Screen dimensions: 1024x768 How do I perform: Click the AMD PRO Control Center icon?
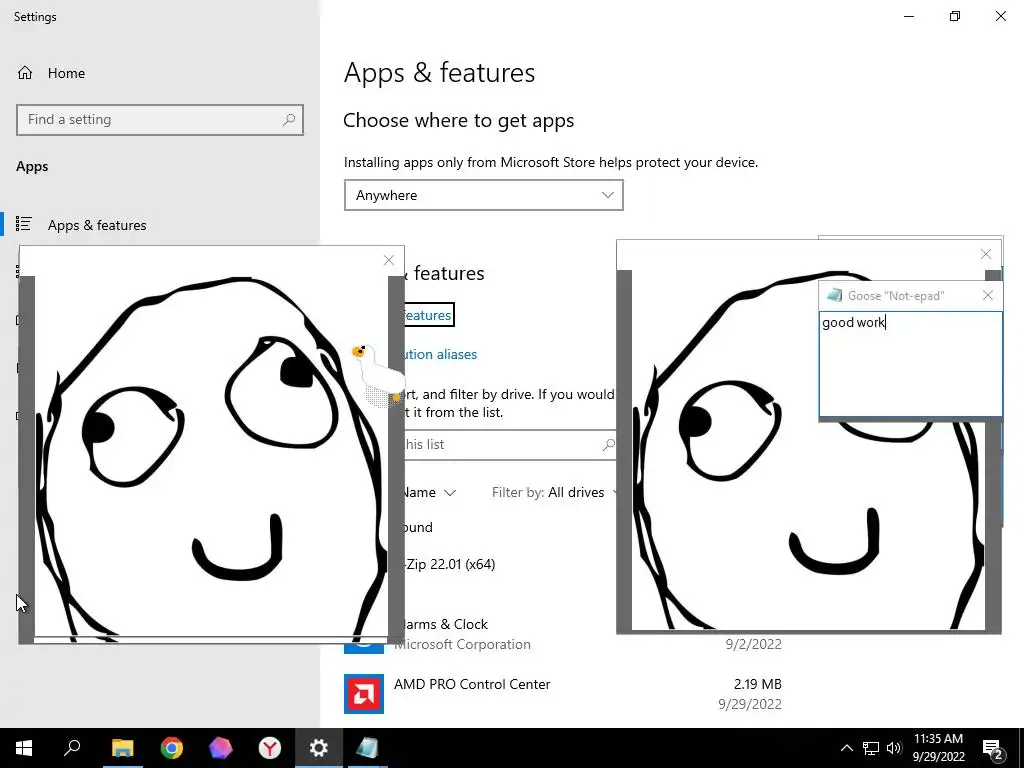tap(364, 694)
